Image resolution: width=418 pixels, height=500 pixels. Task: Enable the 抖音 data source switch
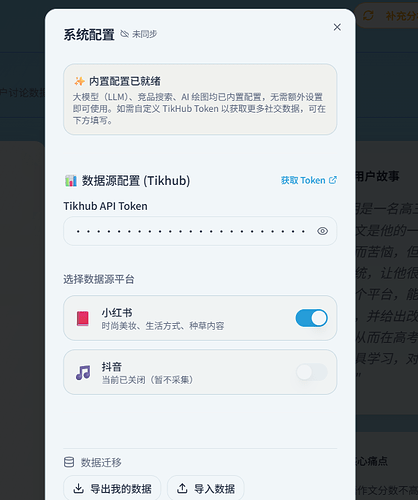point(311,372)
